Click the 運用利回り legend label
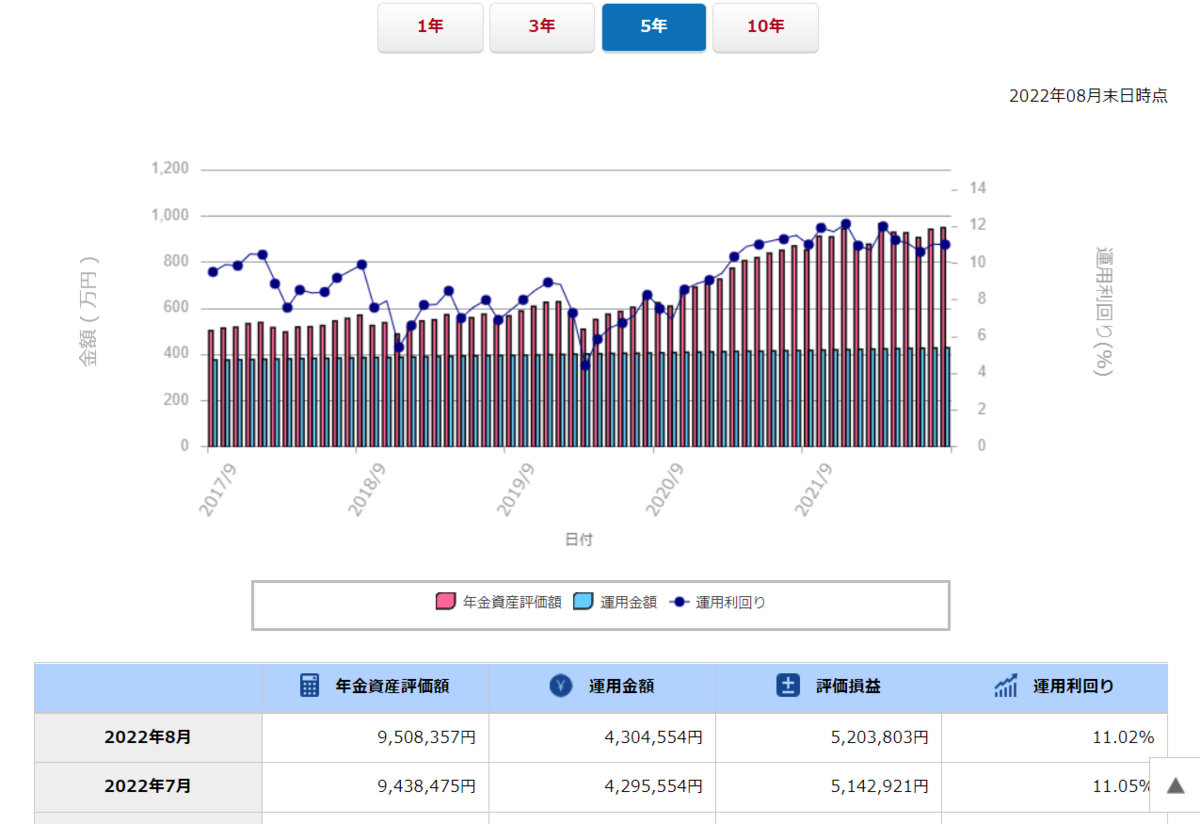This screenshot has height=824, width=1200. click(731, 602)
